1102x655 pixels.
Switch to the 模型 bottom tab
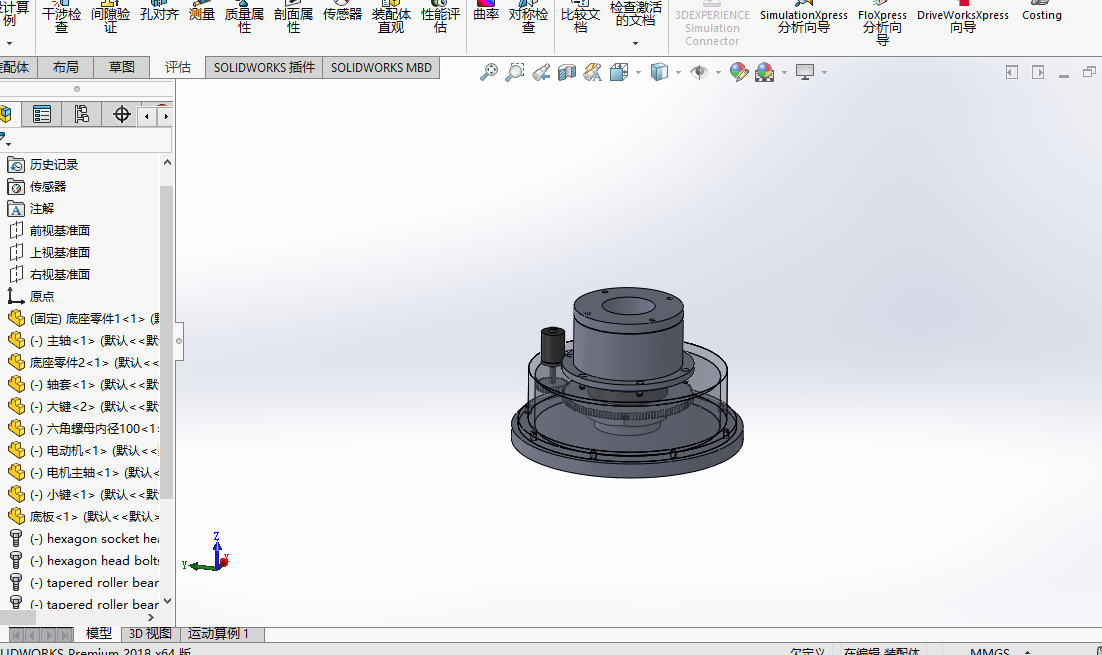point(98,633)
